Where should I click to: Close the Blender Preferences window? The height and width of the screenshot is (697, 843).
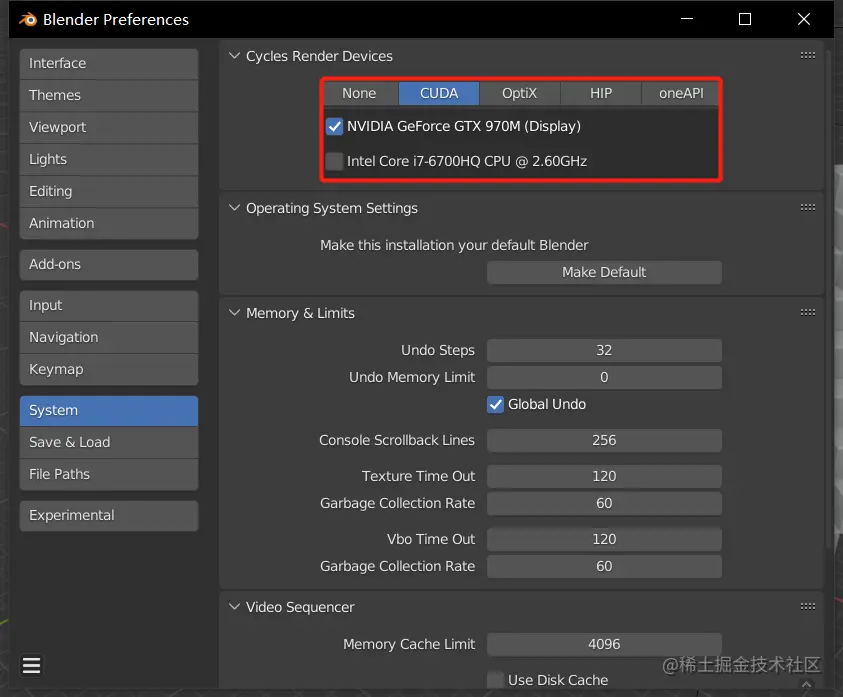pyautogui.click(x=804, y=19)
